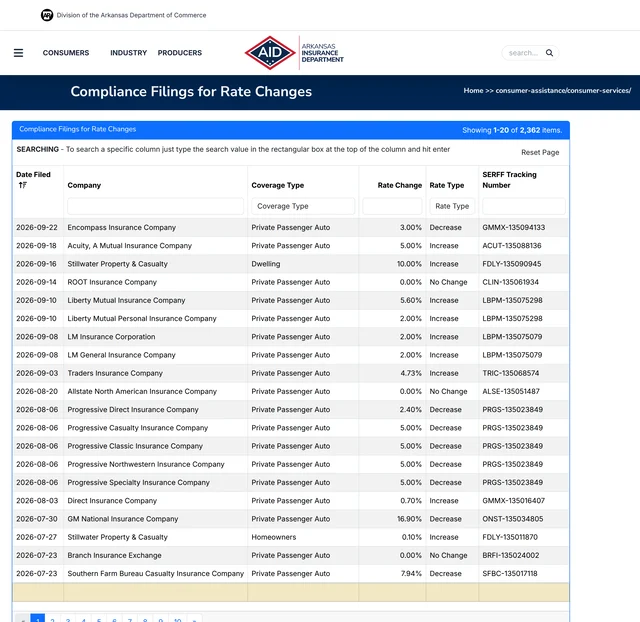
Task: Click Allstate North American Insurance Company
Action: (x=142, y=391)
